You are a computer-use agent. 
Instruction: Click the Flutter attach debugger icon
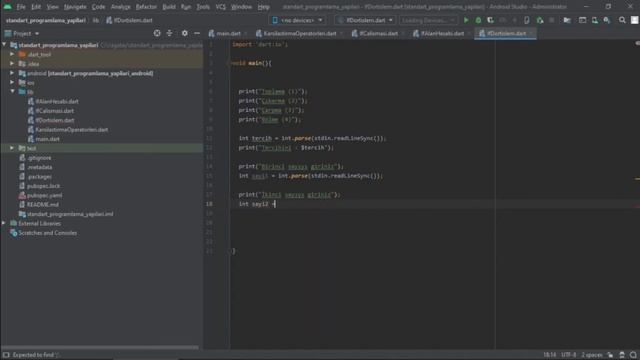[x=540, y=20]
